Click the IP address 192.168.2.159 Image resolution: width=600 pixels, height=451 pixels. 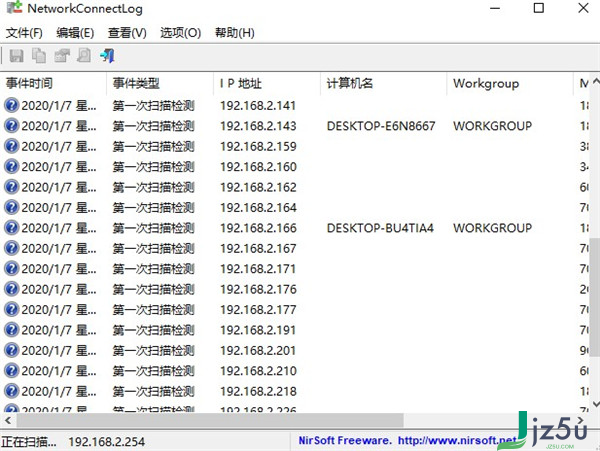pos(258,146)
